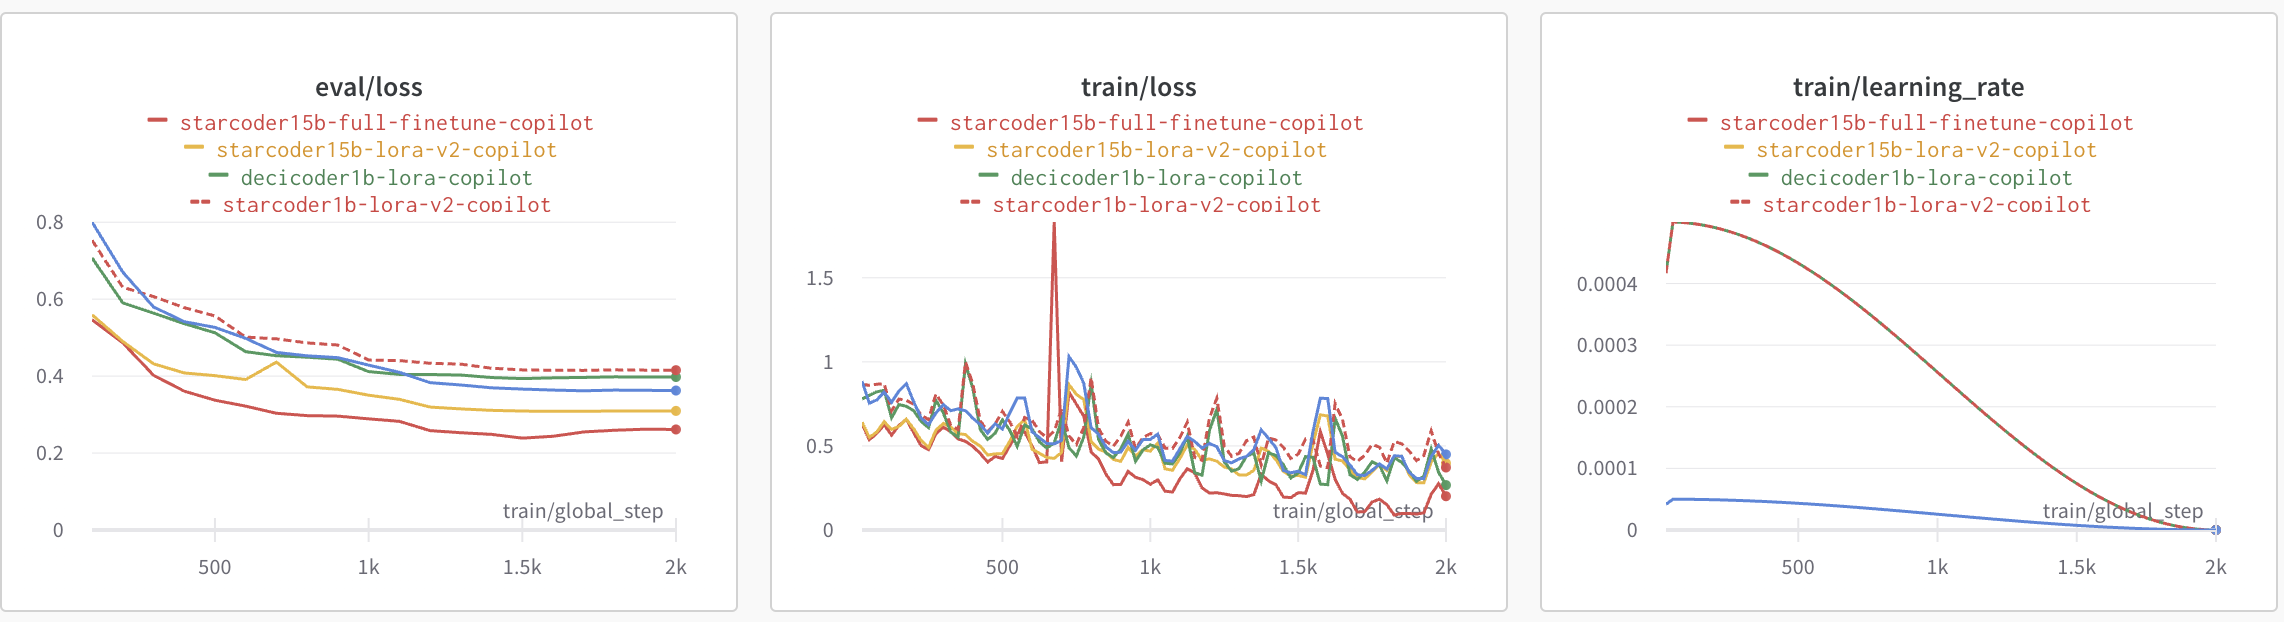
Task: Click the lowest red endpoint dot in eval/loss
Action: click(676, 430)
